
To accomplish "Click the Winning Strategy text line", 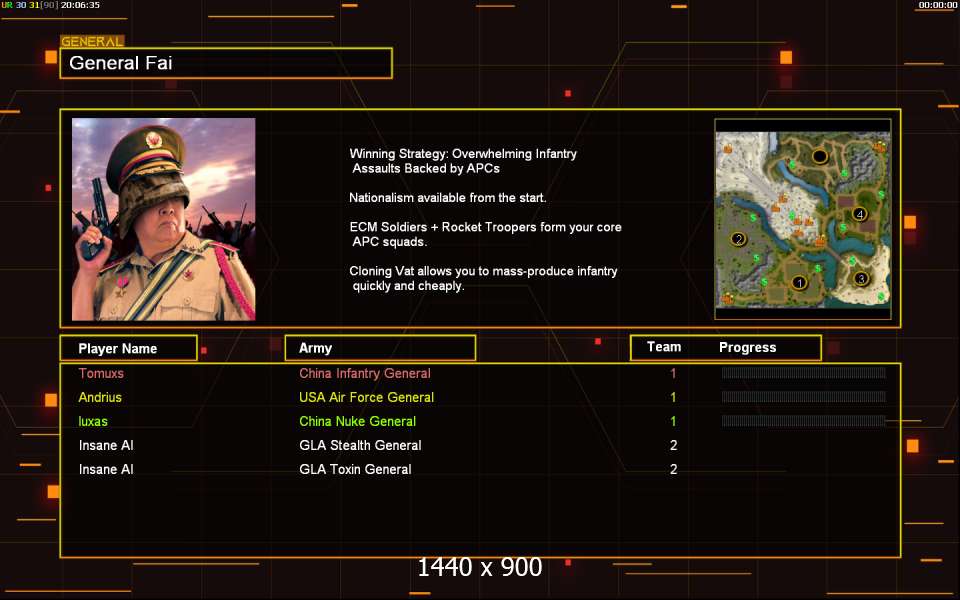I will pos(463,161).
